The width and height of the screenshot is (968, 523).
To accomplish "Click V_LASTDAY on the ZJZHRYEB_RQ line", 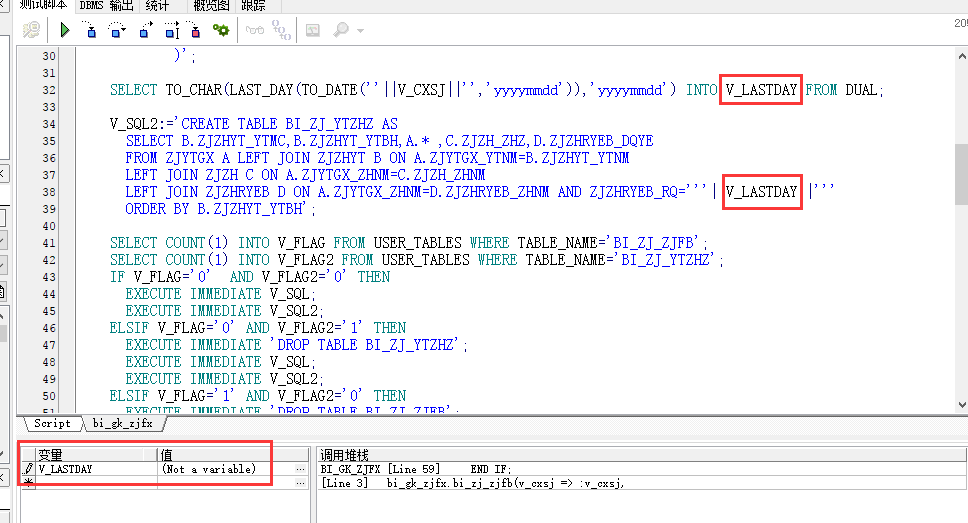I will pos(761,192).
